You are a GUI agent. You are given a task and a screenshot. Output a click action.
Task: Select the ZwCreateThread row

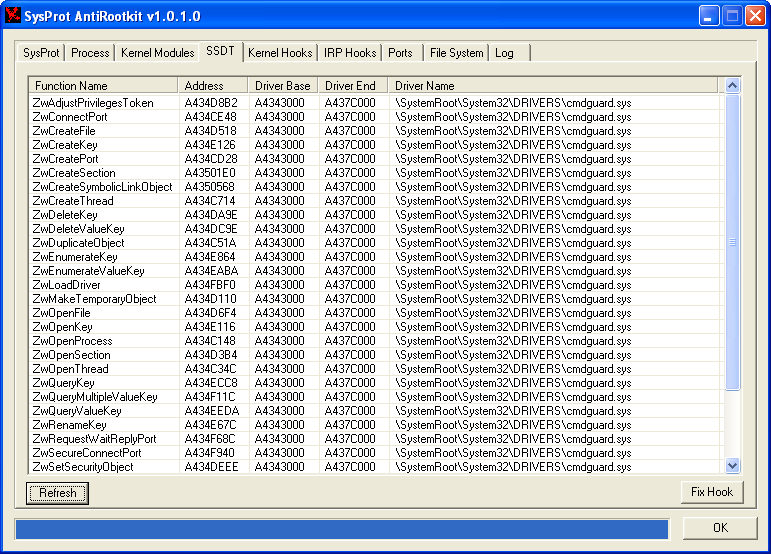374,201
